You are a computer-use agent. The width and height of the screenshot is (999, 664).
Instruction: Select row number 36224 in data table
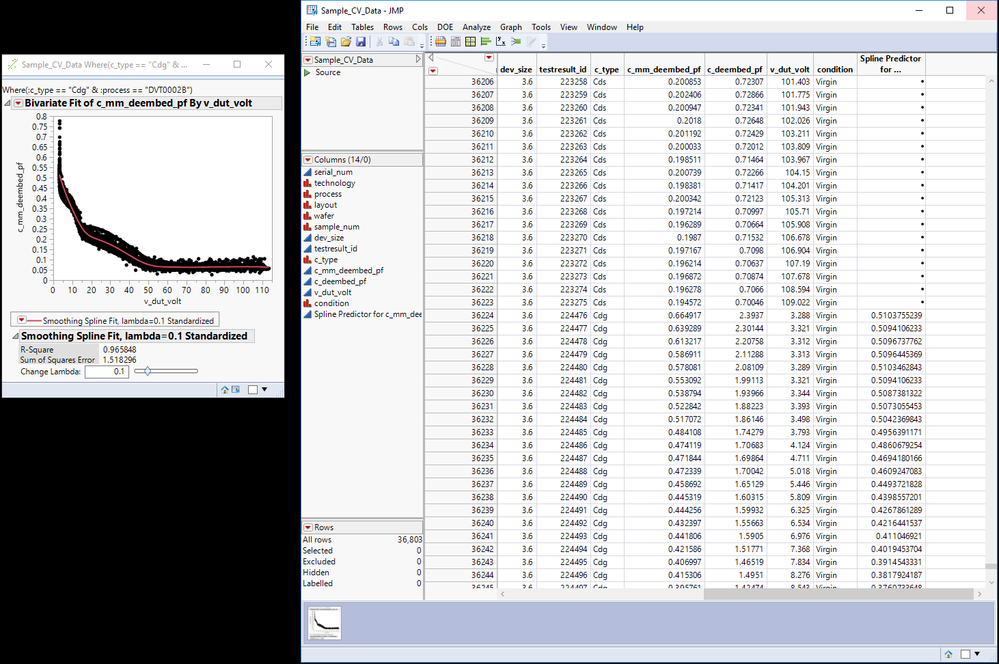(482, 315)
